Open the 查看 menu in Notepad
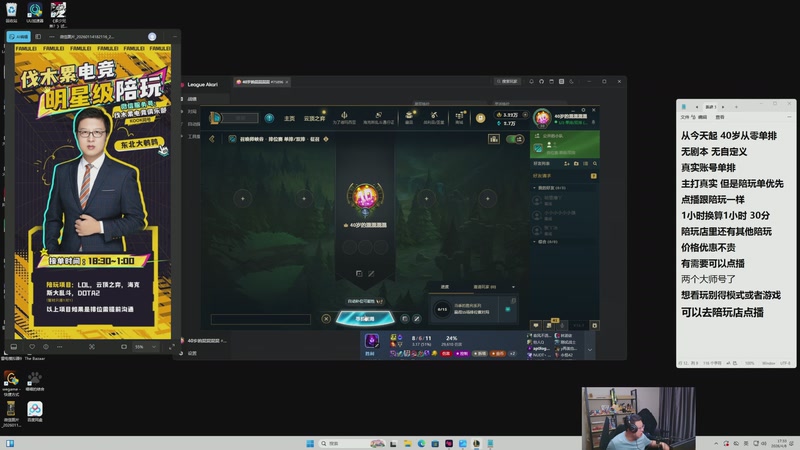The width and height of the screenshot is (800, 450). [720, 117]
